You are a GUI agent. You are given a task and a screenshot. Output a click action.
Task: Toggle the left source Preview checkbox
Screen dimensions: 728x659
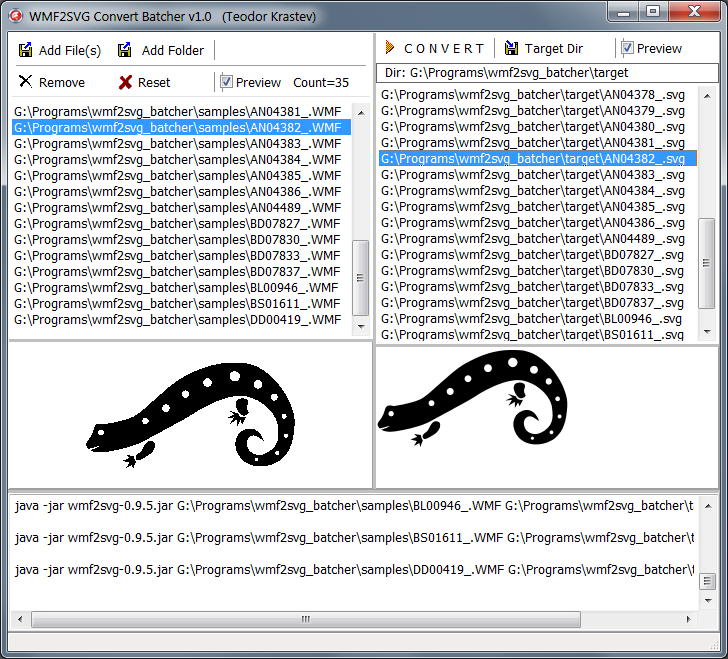pyautogui.click(x=227, y=82)
